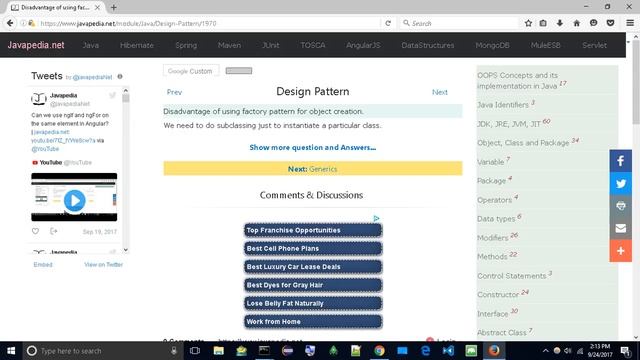Open the Firefox hamburger menu
Viewport: 640px width, 360px height.
click(630, 23)
